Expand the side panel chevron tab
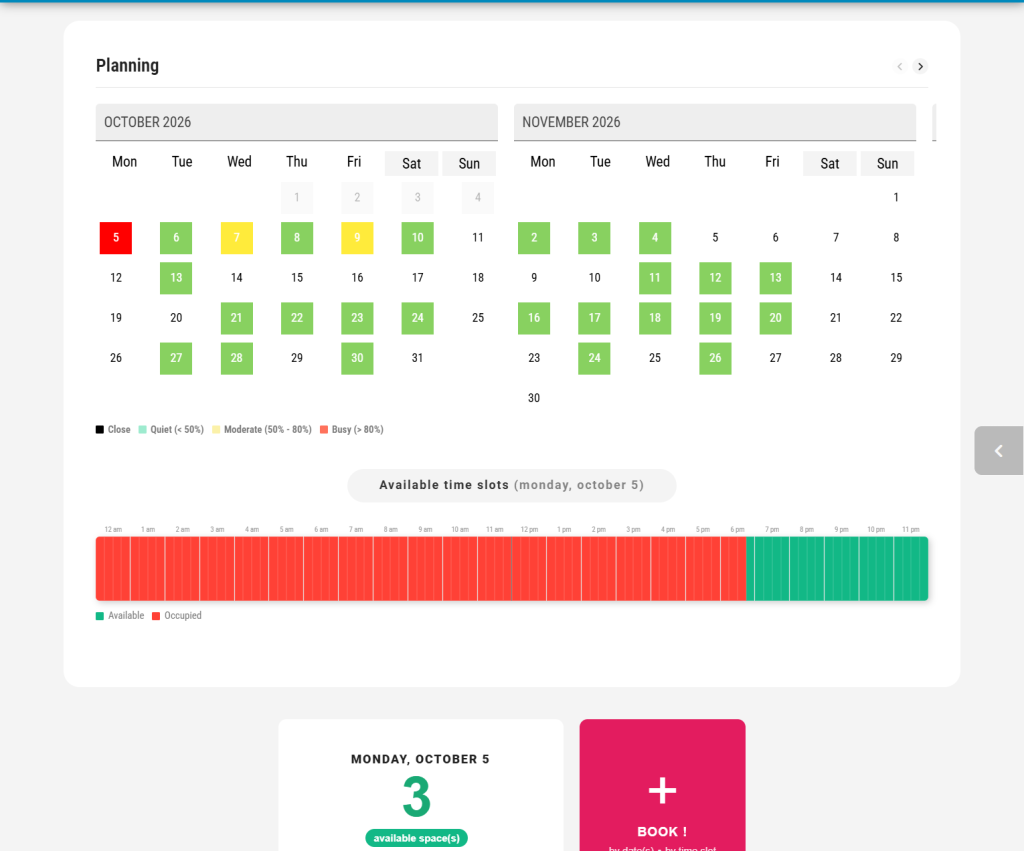Image resolution: width=1024 pixels, height=851 pixels. click(x=999, y=451)
